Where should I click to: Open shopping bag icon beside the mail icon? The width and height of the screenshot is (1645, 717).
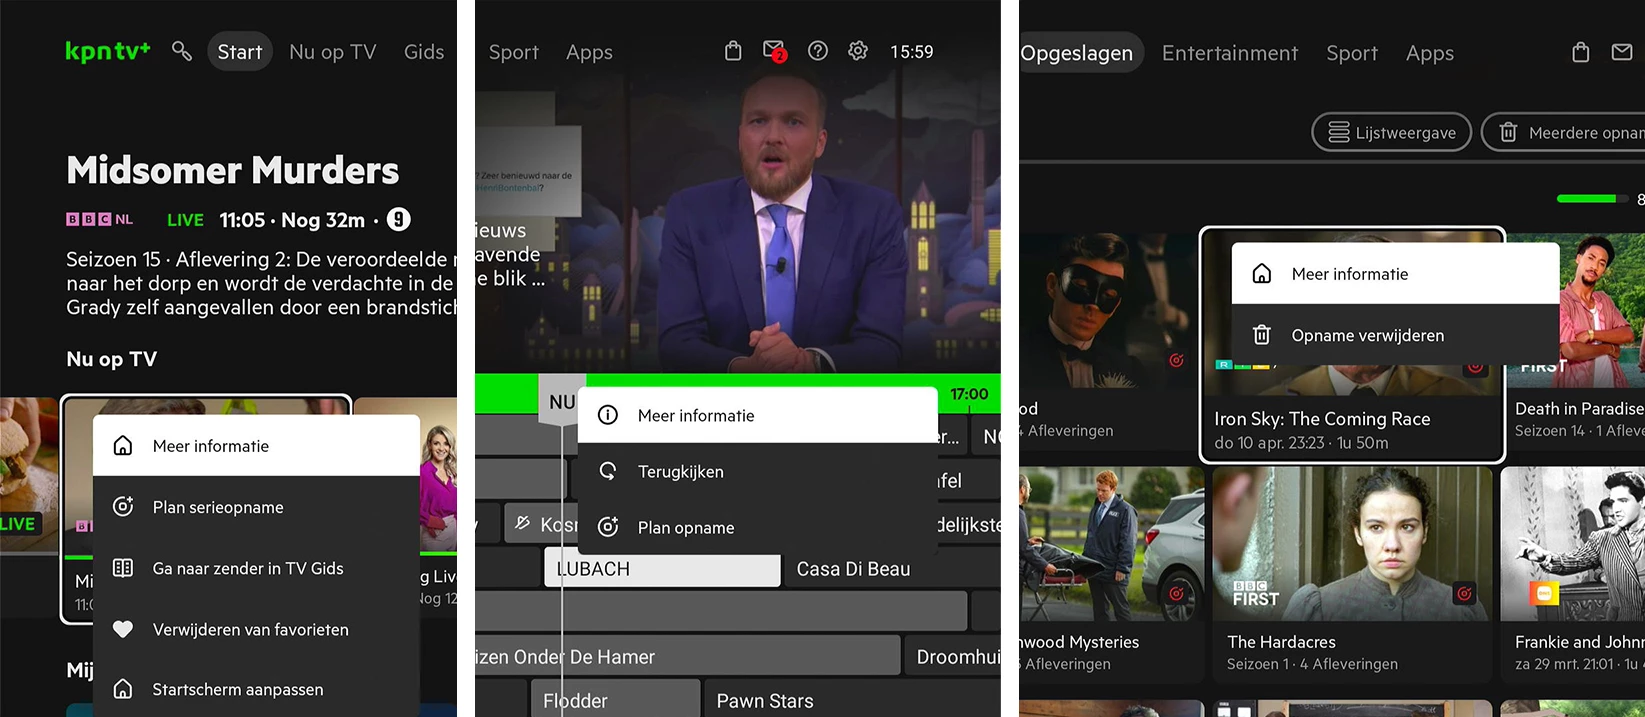[x=733, y=51]
